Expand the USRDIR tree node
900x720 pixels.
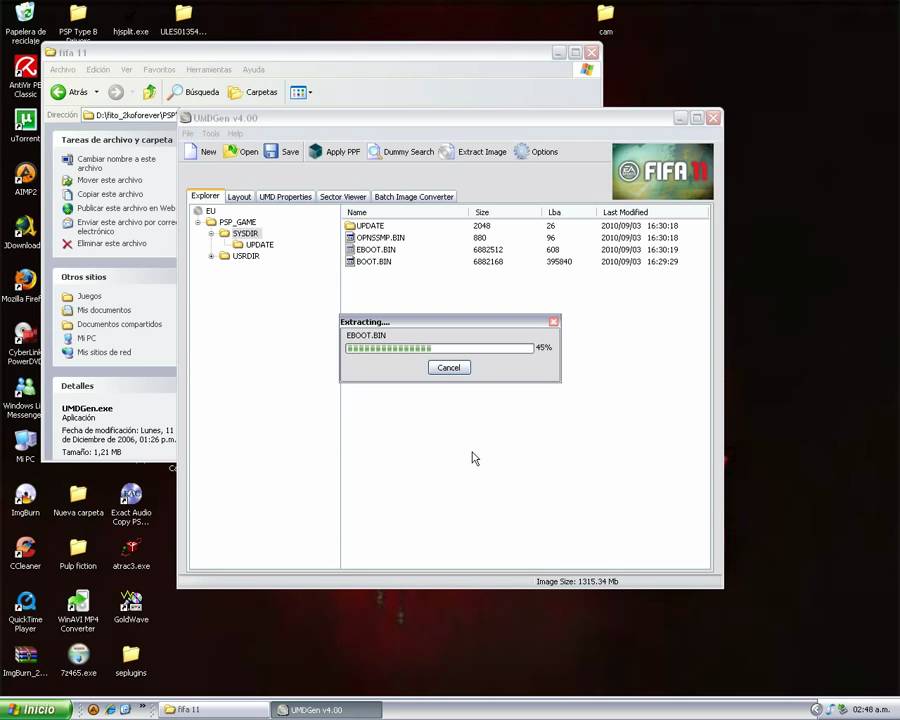(x=211, y=256)
